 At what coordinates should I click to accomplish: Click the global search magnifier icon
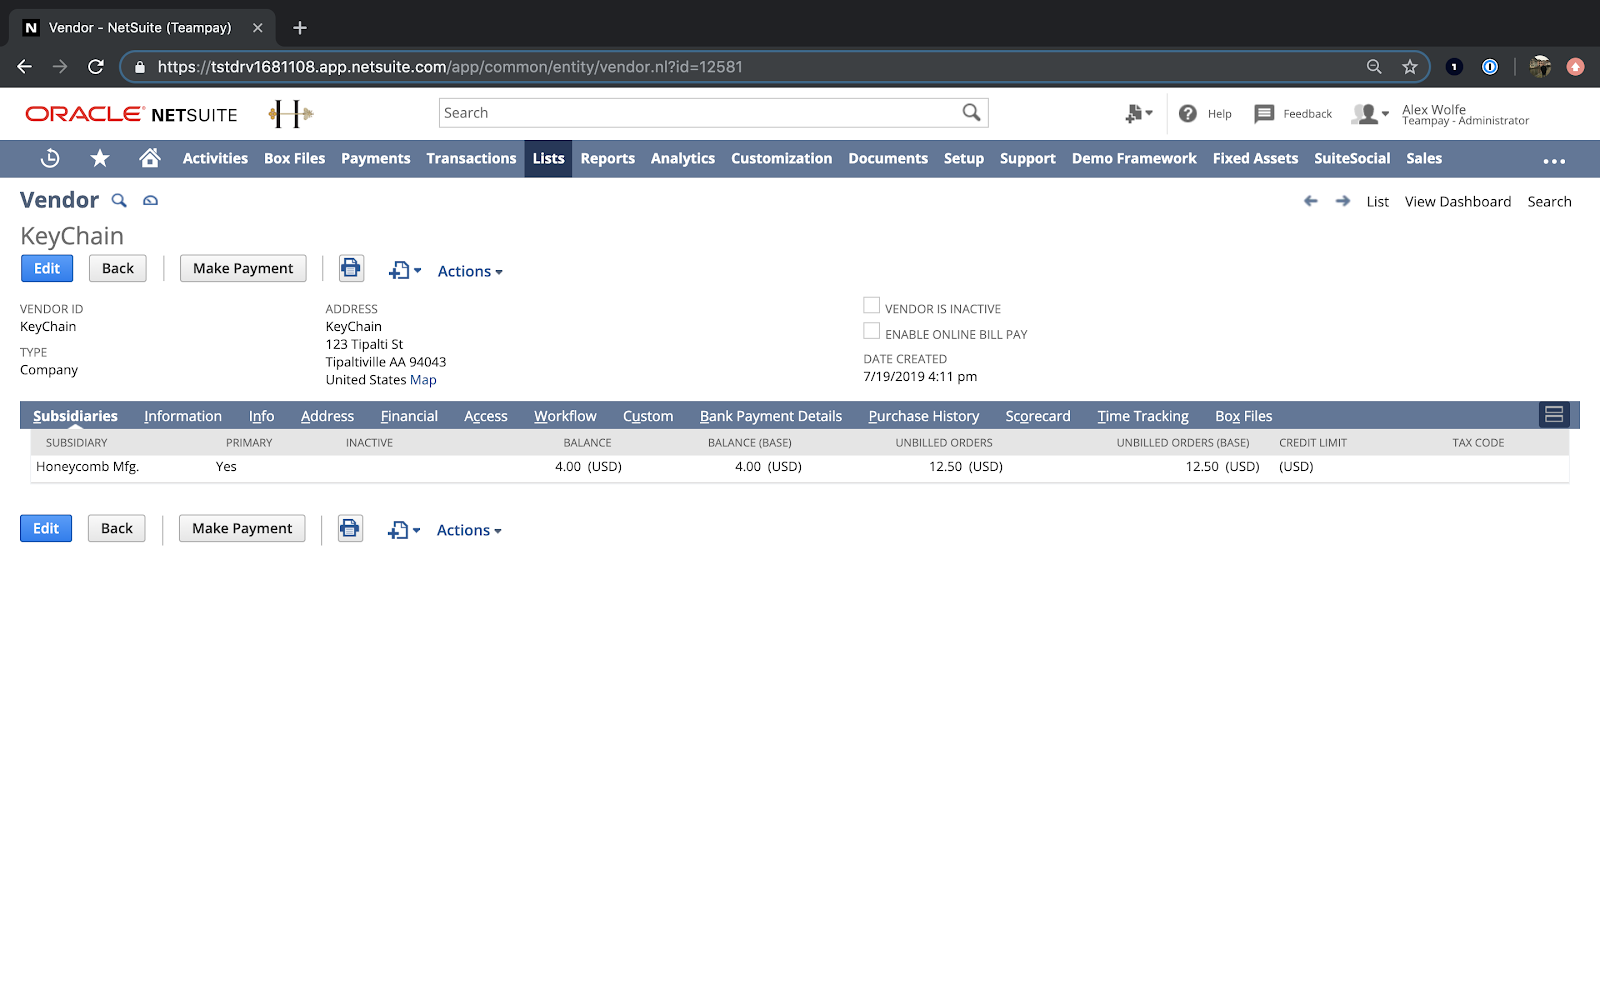(971, 113)
